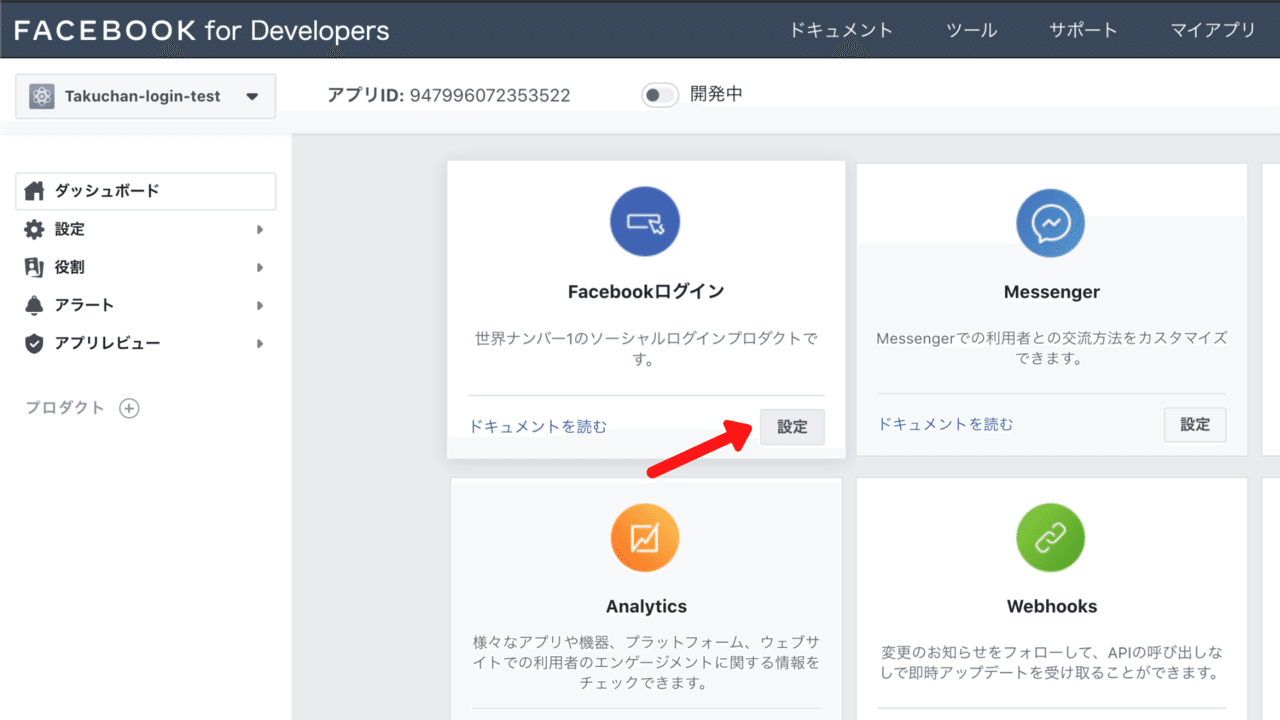The image size is (1280, 720).
Task: Click the shield icon next to アプリレビュー
Action: click(x=34, y=343)
